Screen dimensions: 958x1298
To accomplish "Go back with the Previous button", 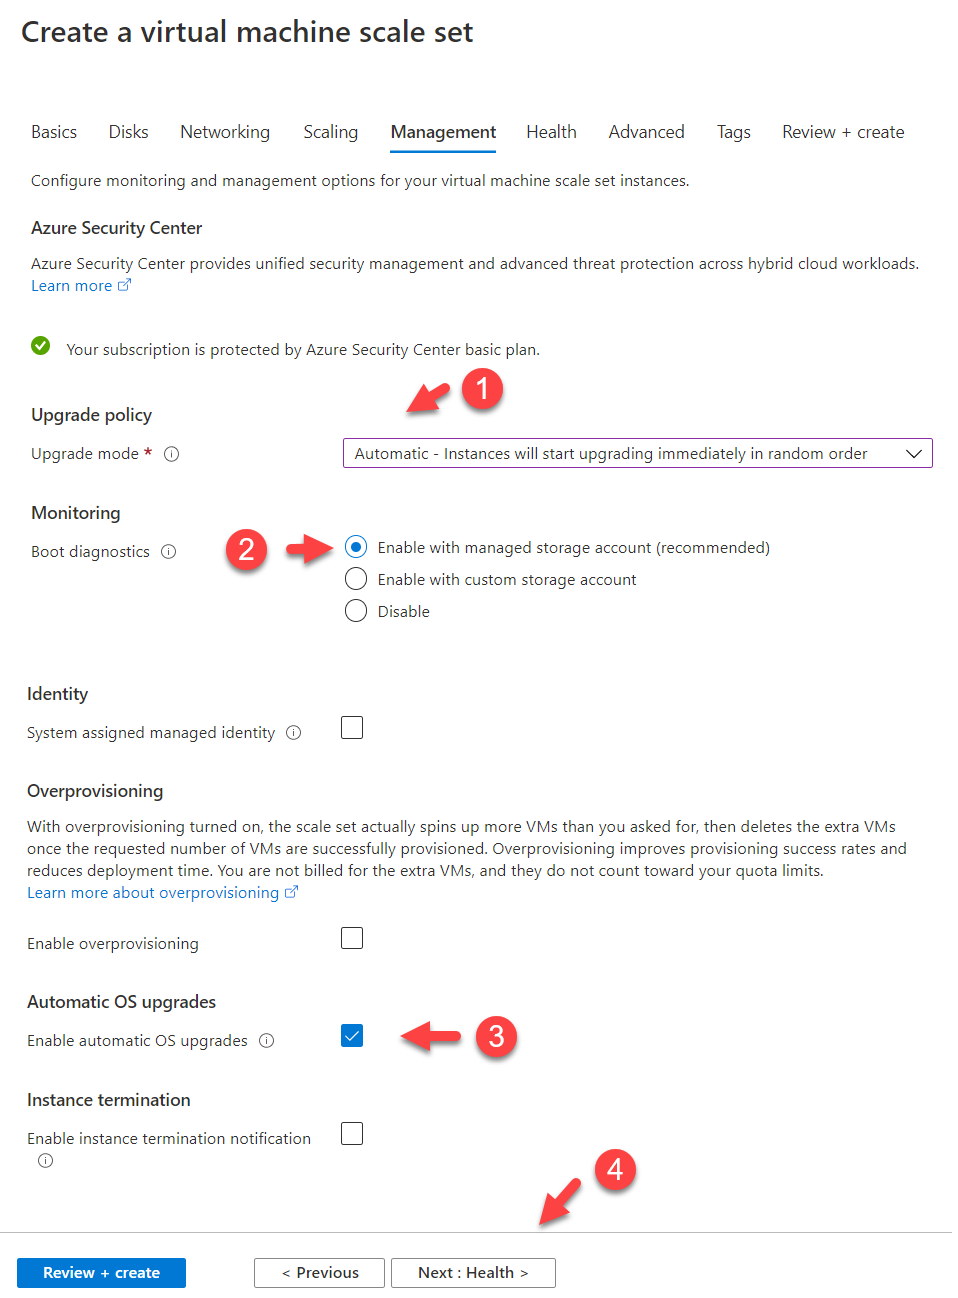I will point(319,1273).
